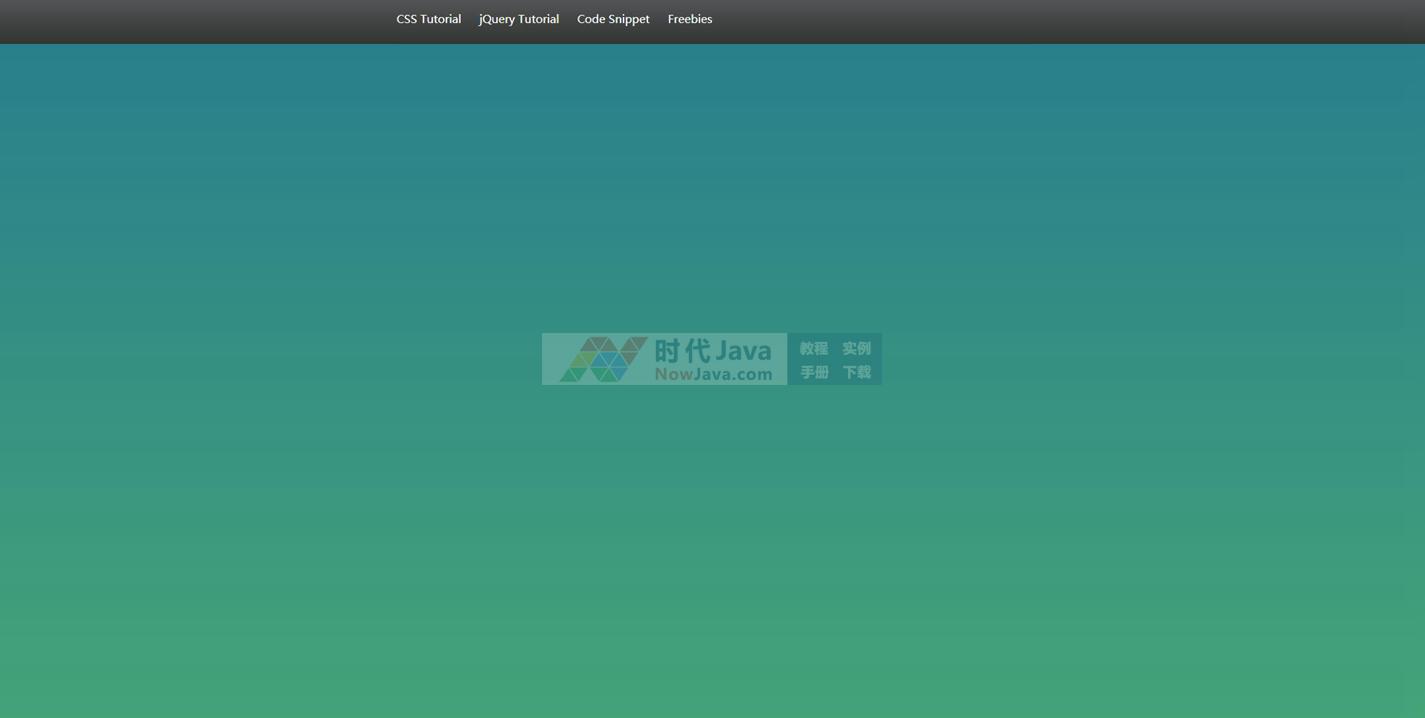The height and width of the screenshot is (718, 1425).
Task: Open the CSS Tutorial menu item
Action: pyautogui.click(x=428, y=19)
